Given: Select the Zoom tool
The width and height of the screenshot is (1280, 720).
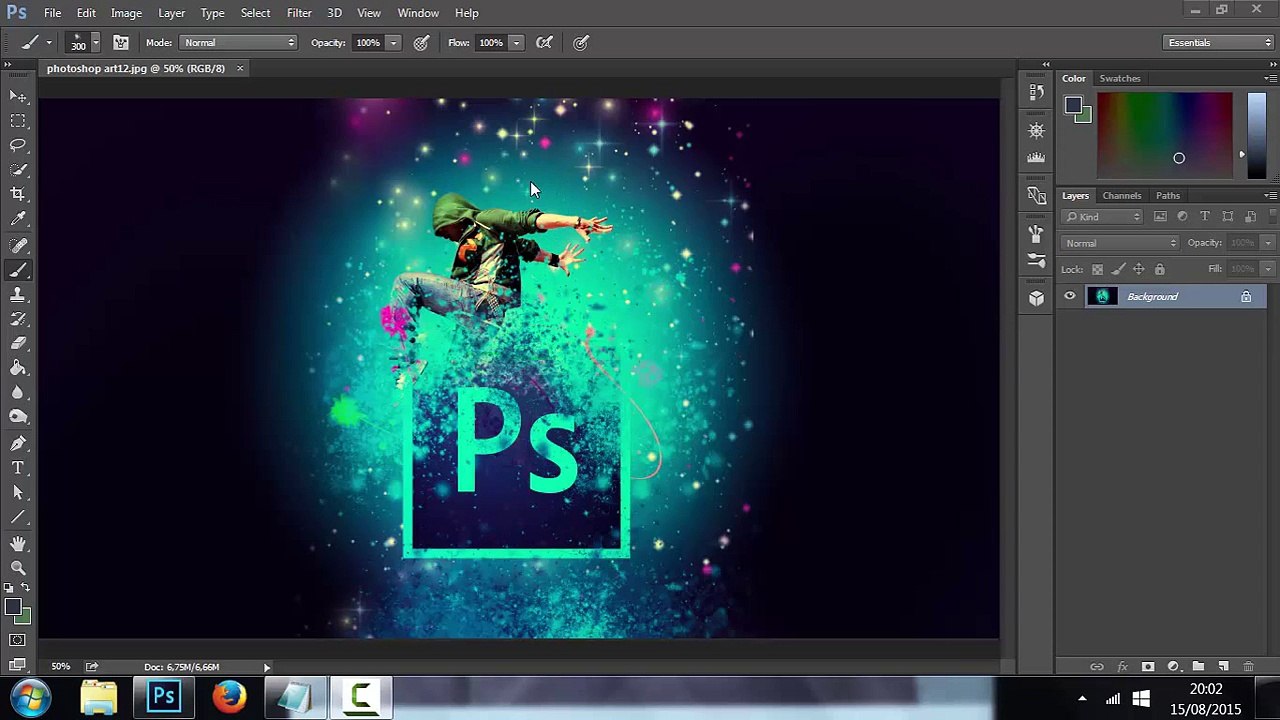Looking at the screenshot, I should [x=18, y=568].
